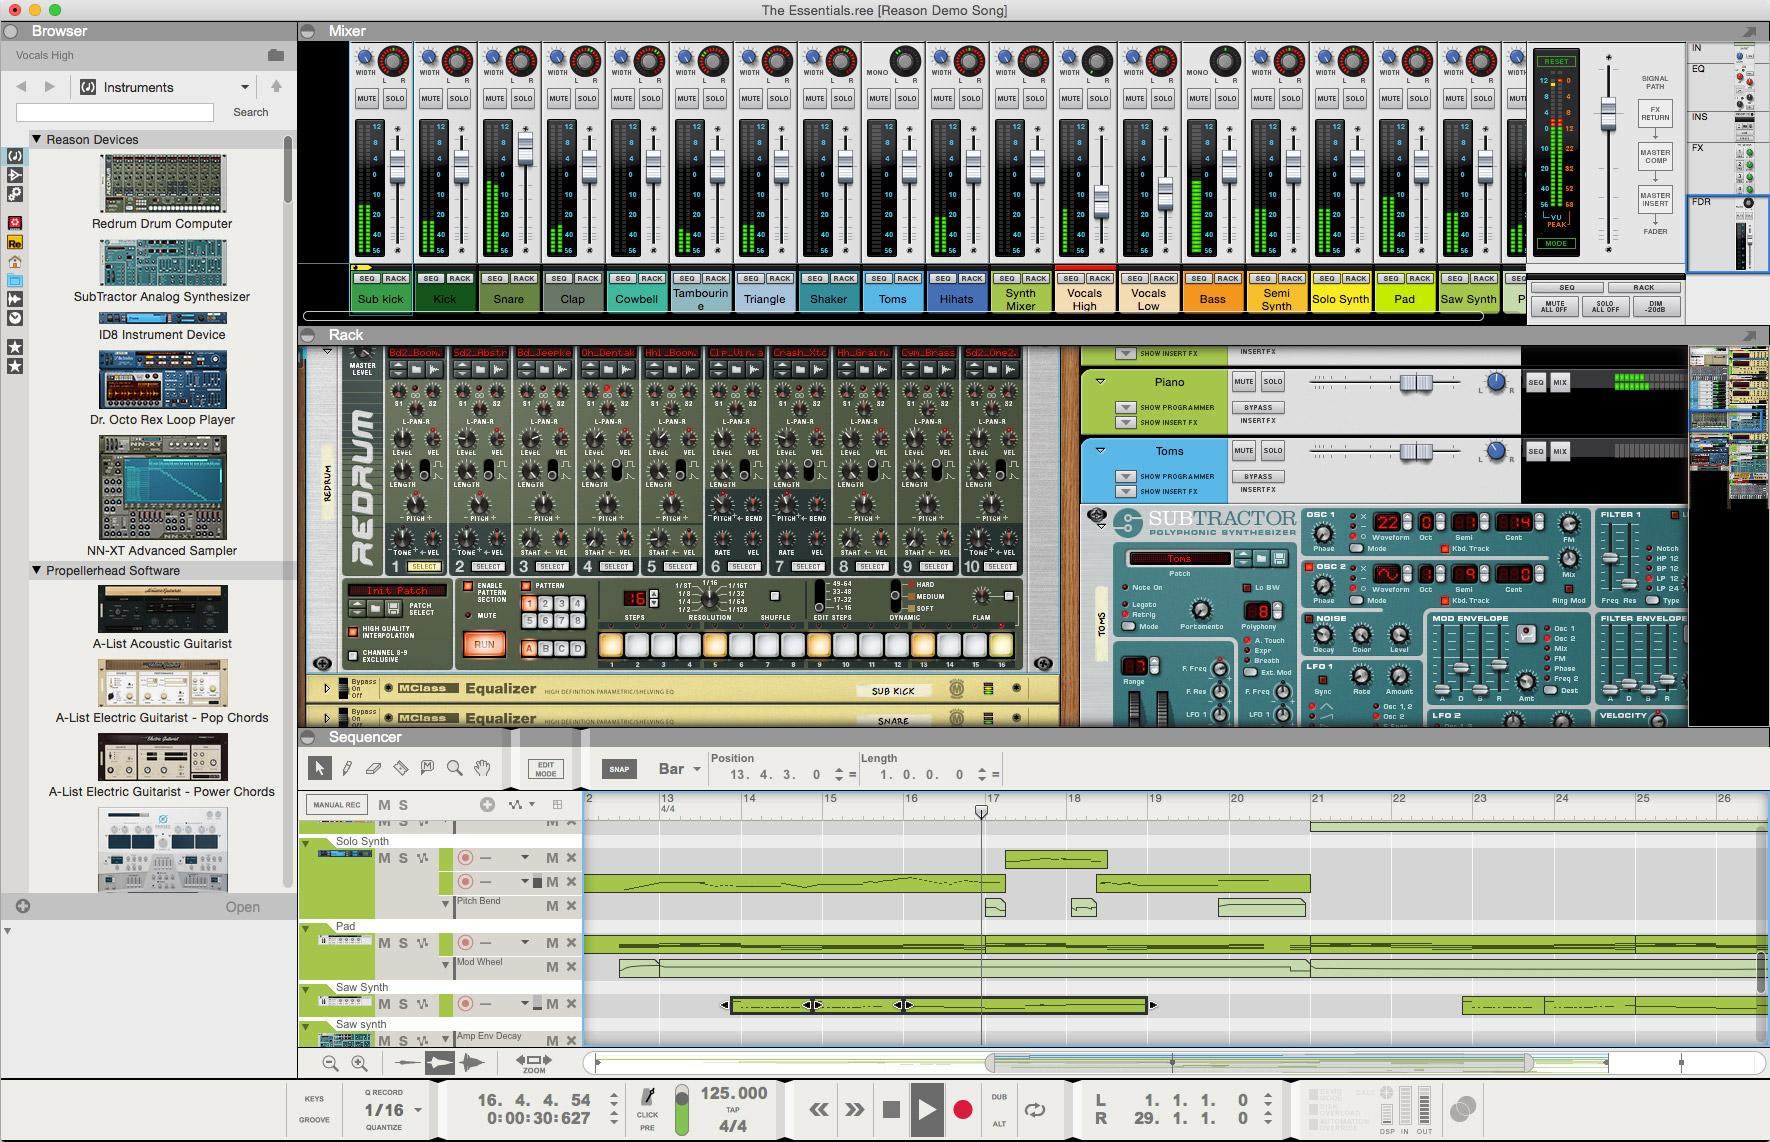Select the Razor tool in sequencer
1770x1142 pixels.
[x=400, y=768]
